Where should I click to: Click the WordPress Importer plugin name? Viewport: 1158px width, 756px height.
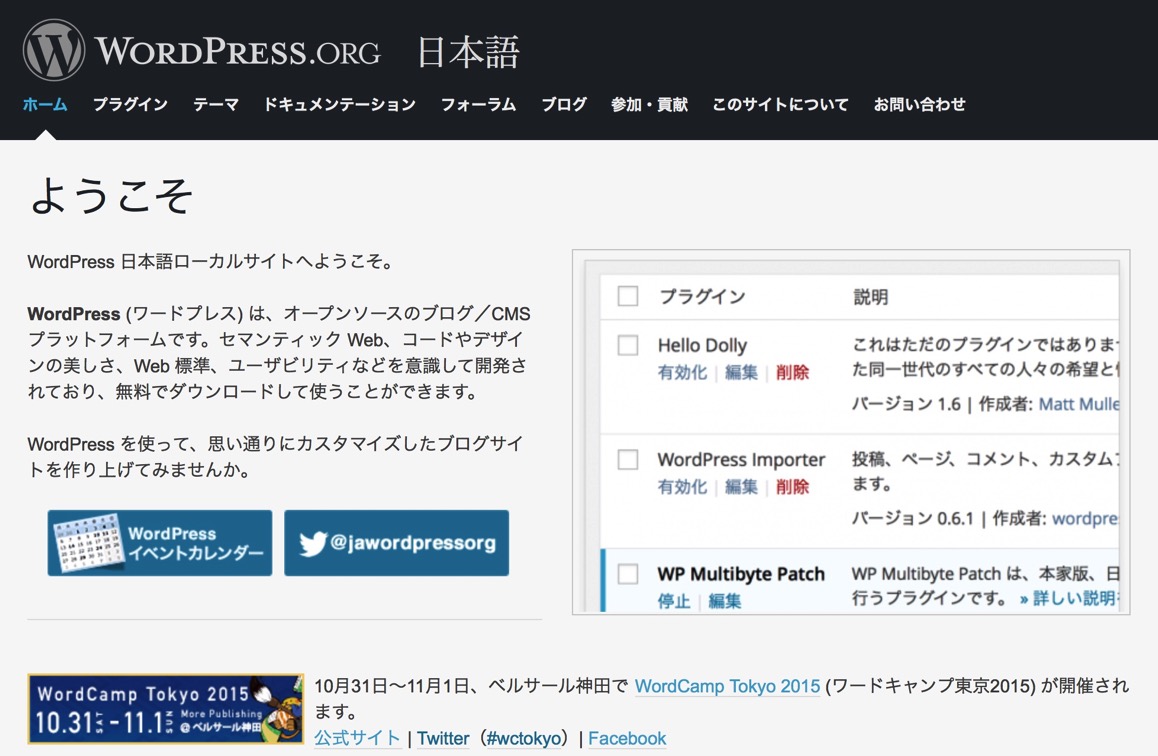click(x=741, y=459)
